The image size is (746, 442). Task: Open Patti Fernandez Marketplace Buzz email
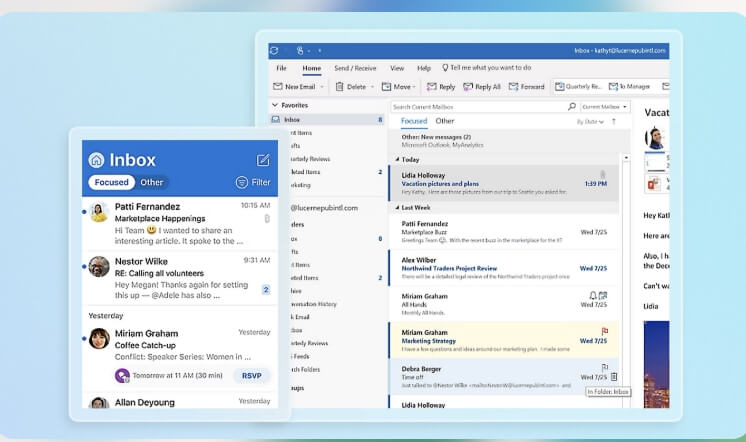coord(504,232)
